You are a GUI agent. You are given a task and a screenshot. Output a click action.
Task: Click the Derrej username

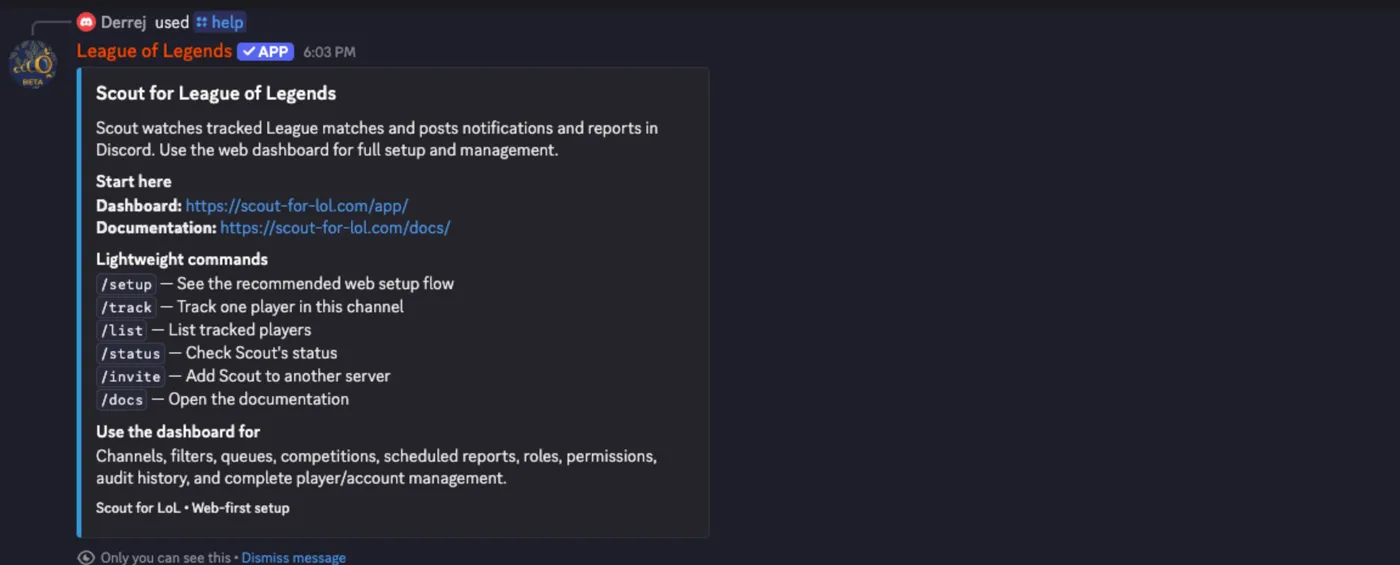(123, 22)
